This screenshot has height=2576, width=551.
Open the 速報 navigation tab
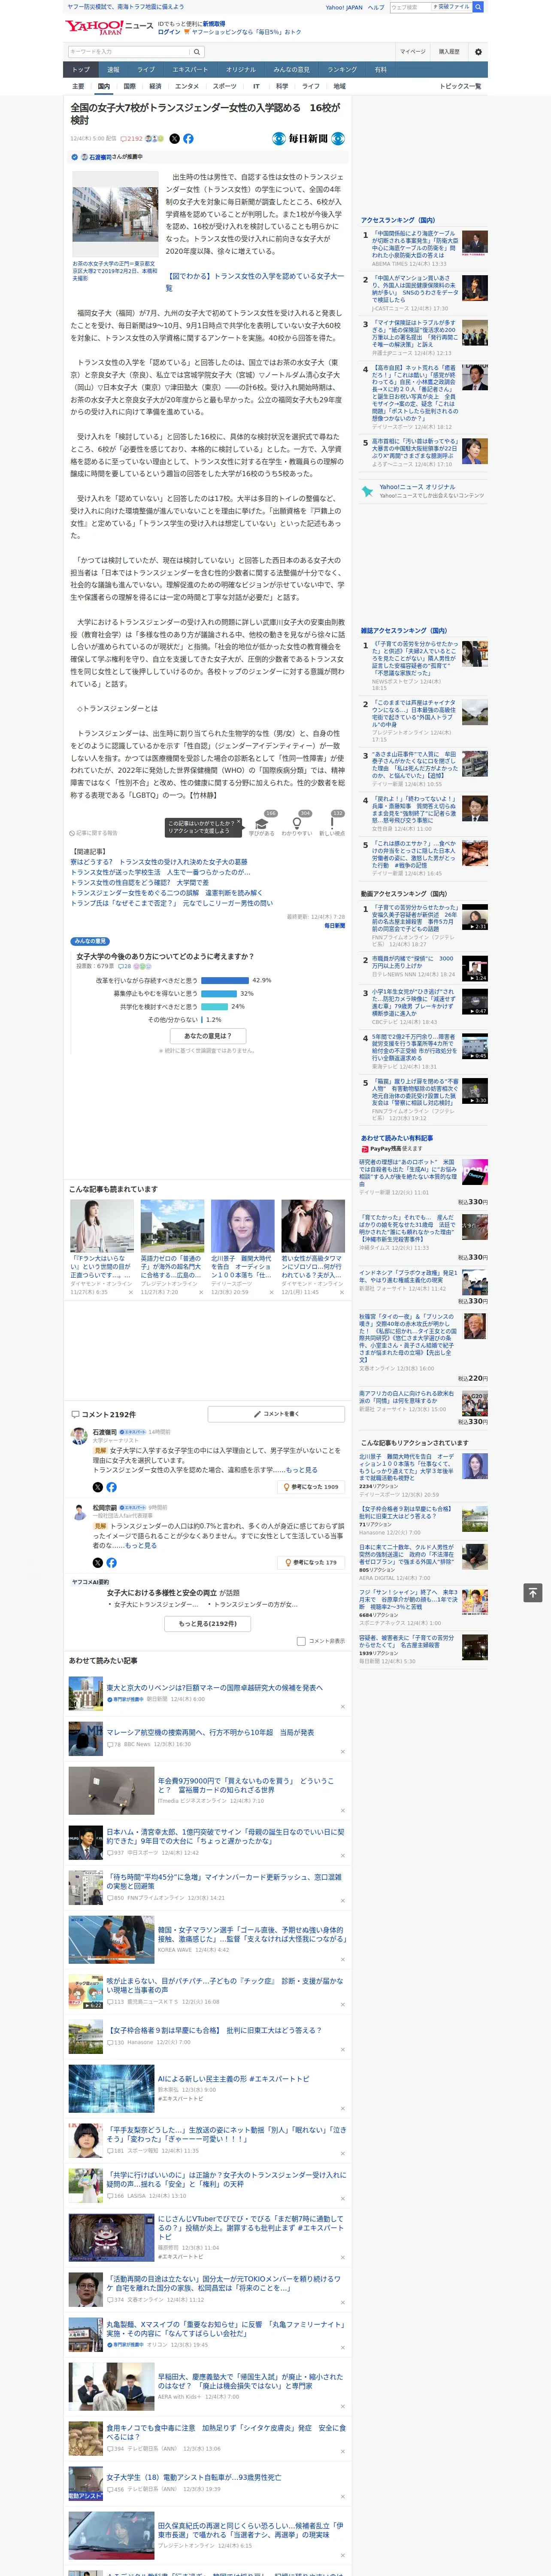click(x=113, y=70)
